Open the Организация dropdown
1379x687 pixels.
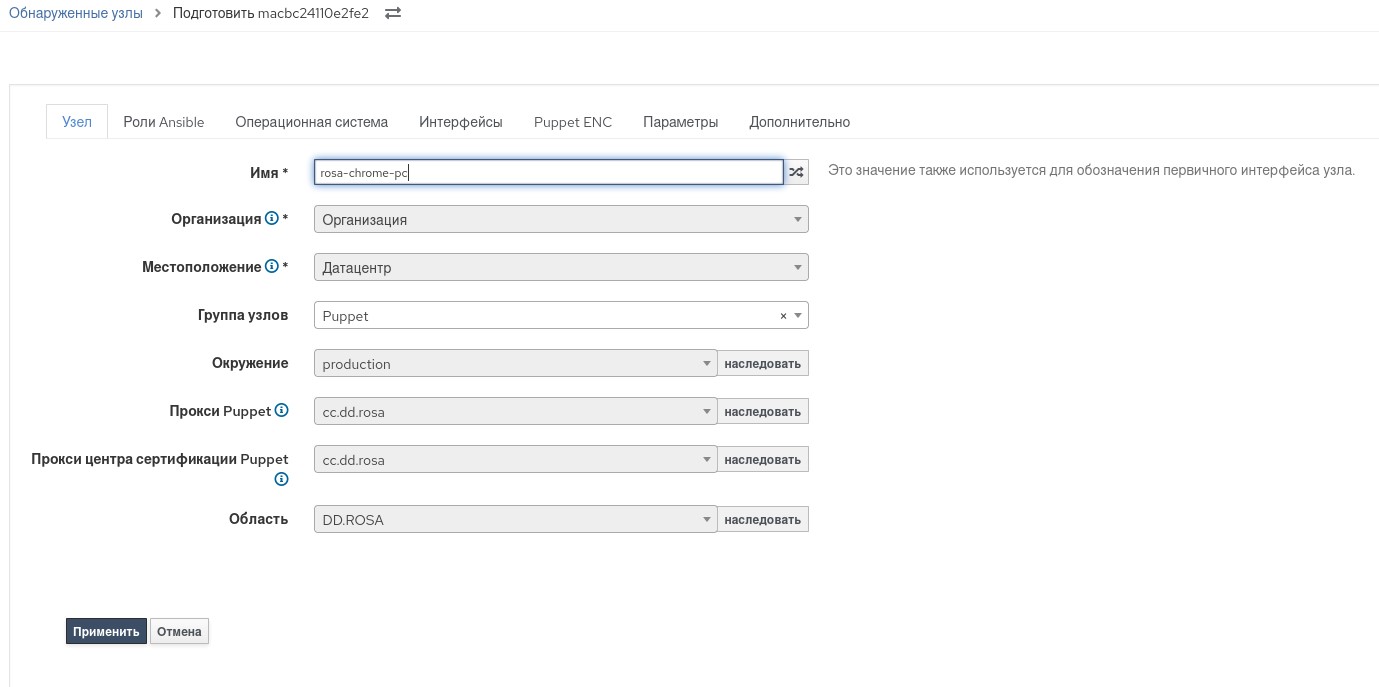pos(560,219)
